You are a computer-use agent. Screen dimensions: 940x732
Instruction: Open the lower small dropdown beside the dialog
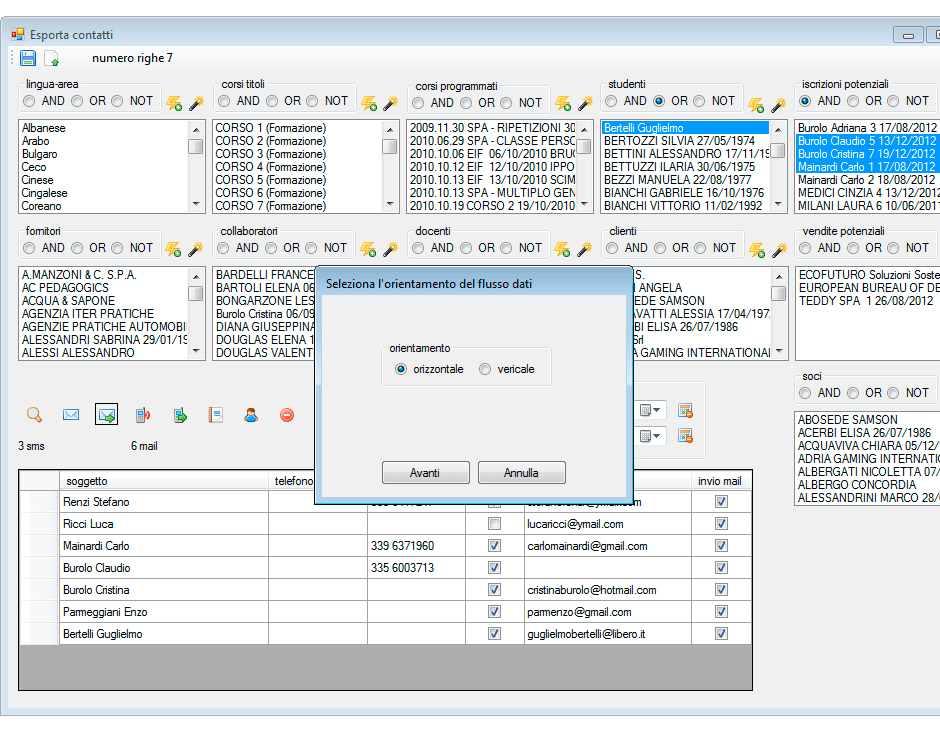click(650, 436)
